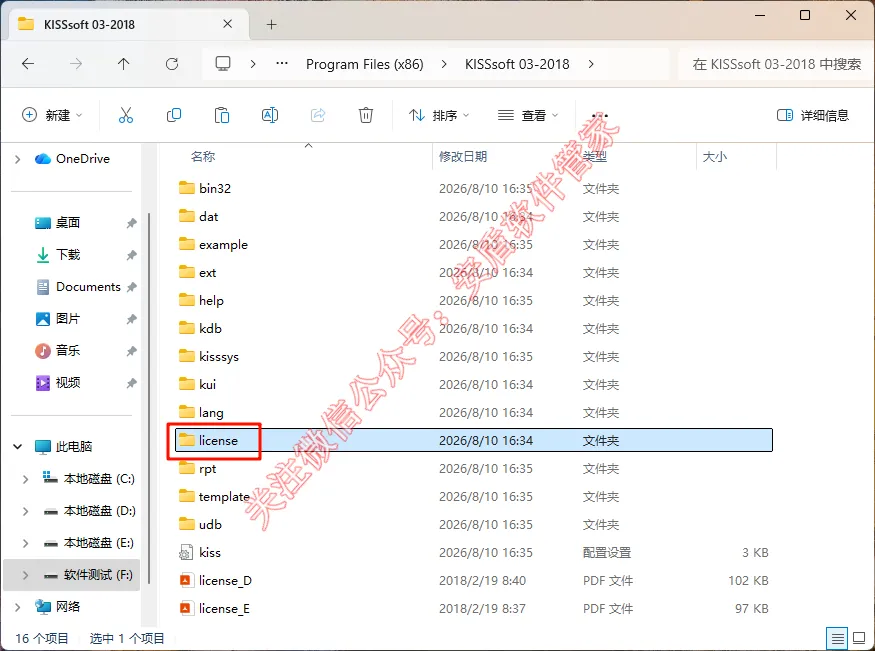
Task: Click KISSsoft 03-2018 breadcrumb segment
Action: coord(517,64)
